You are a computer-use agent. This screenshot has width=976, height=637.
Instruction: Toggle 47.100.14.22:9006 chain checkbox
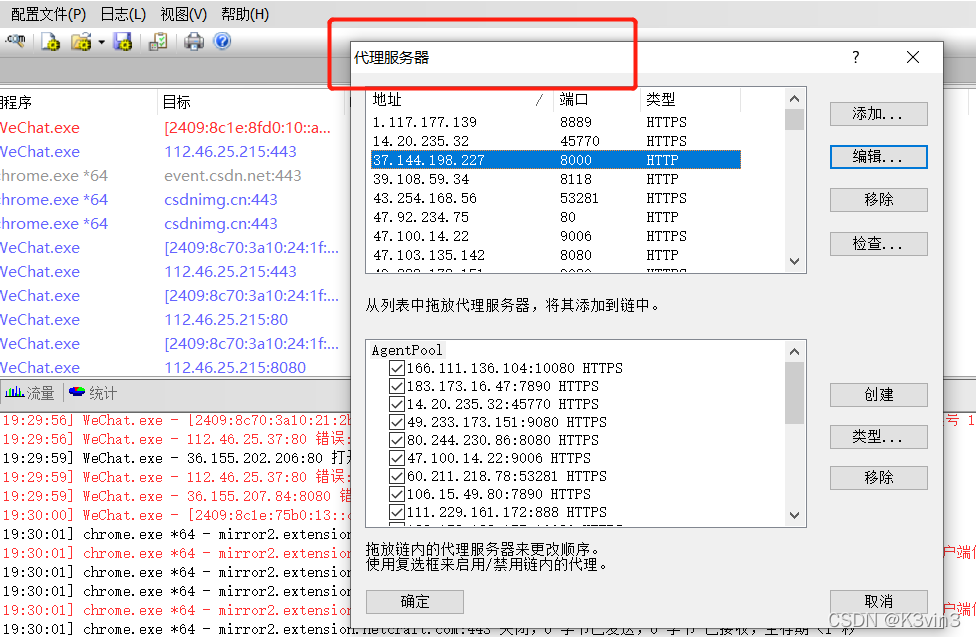click(x=396, y=458)
